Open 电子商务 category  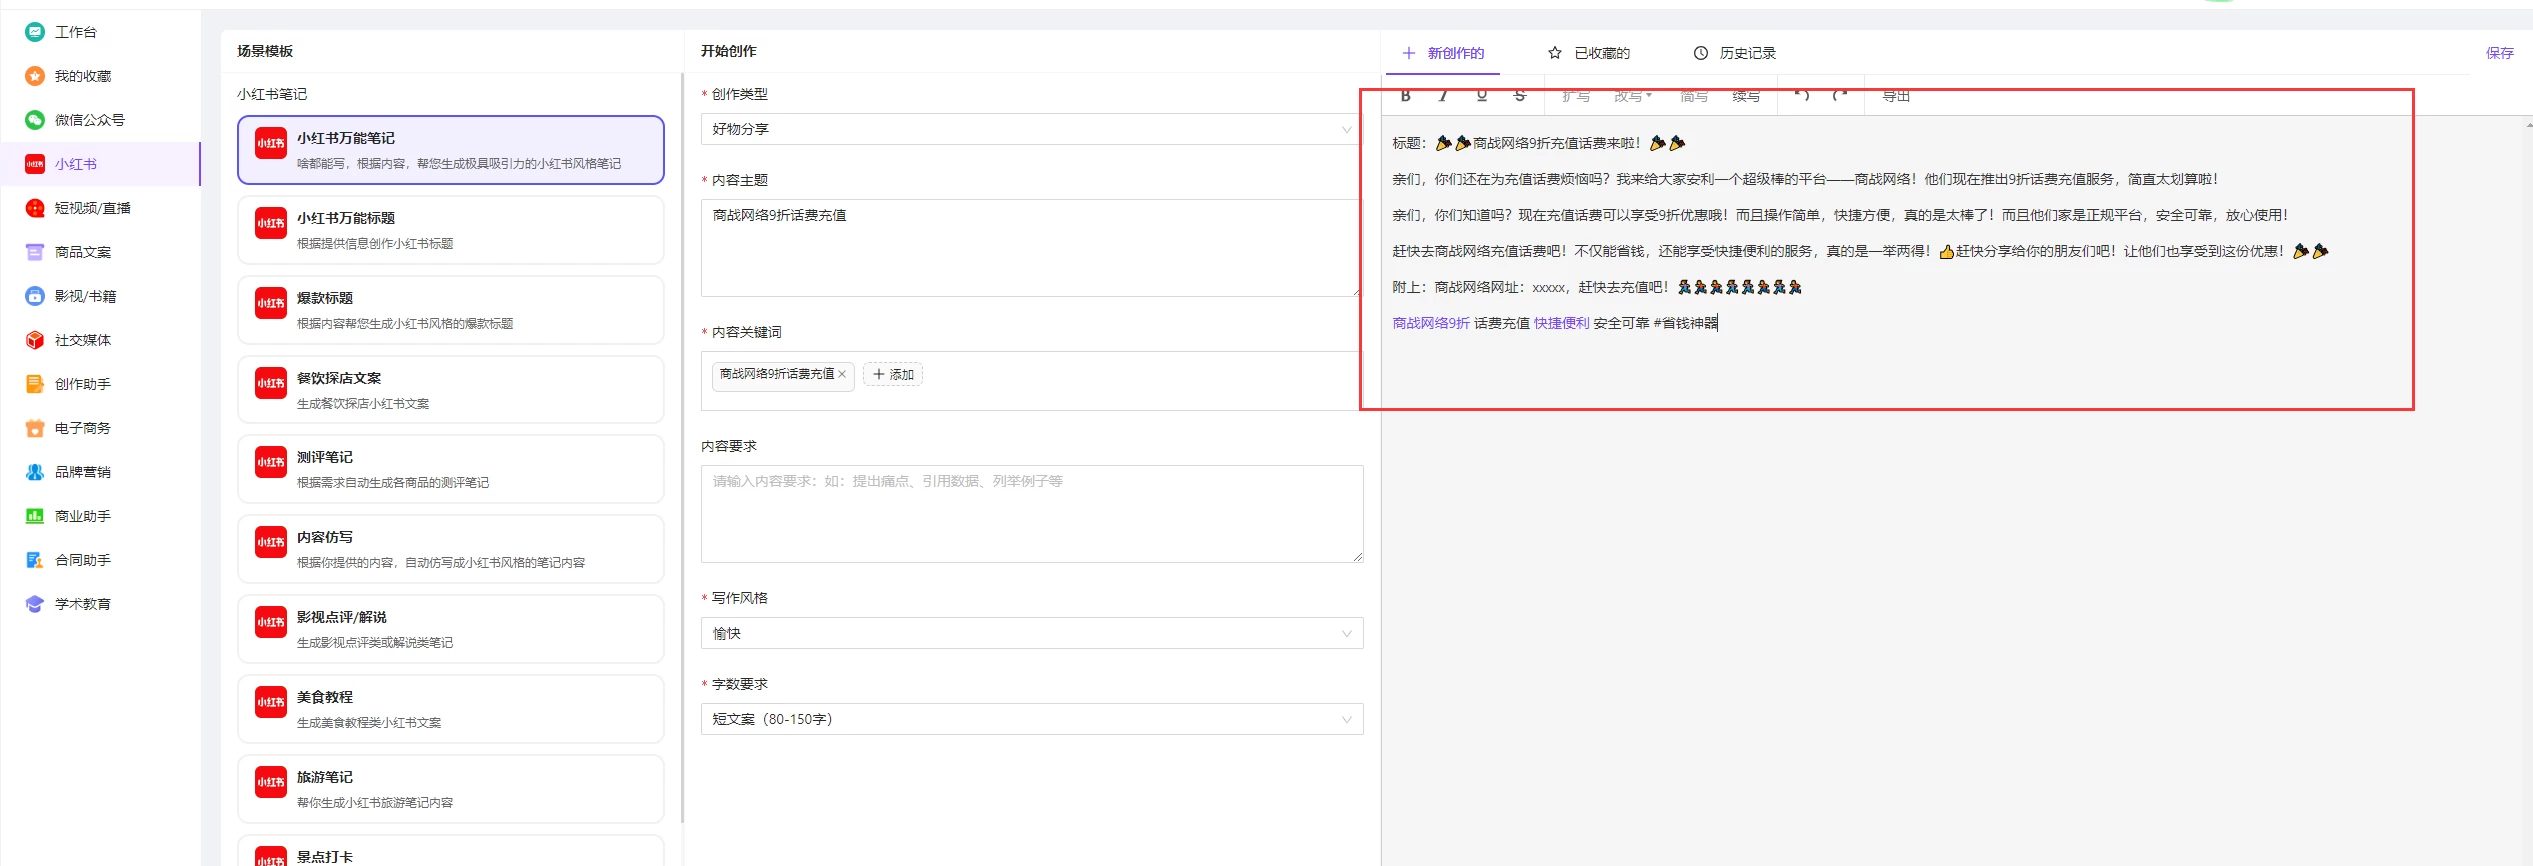83,428
